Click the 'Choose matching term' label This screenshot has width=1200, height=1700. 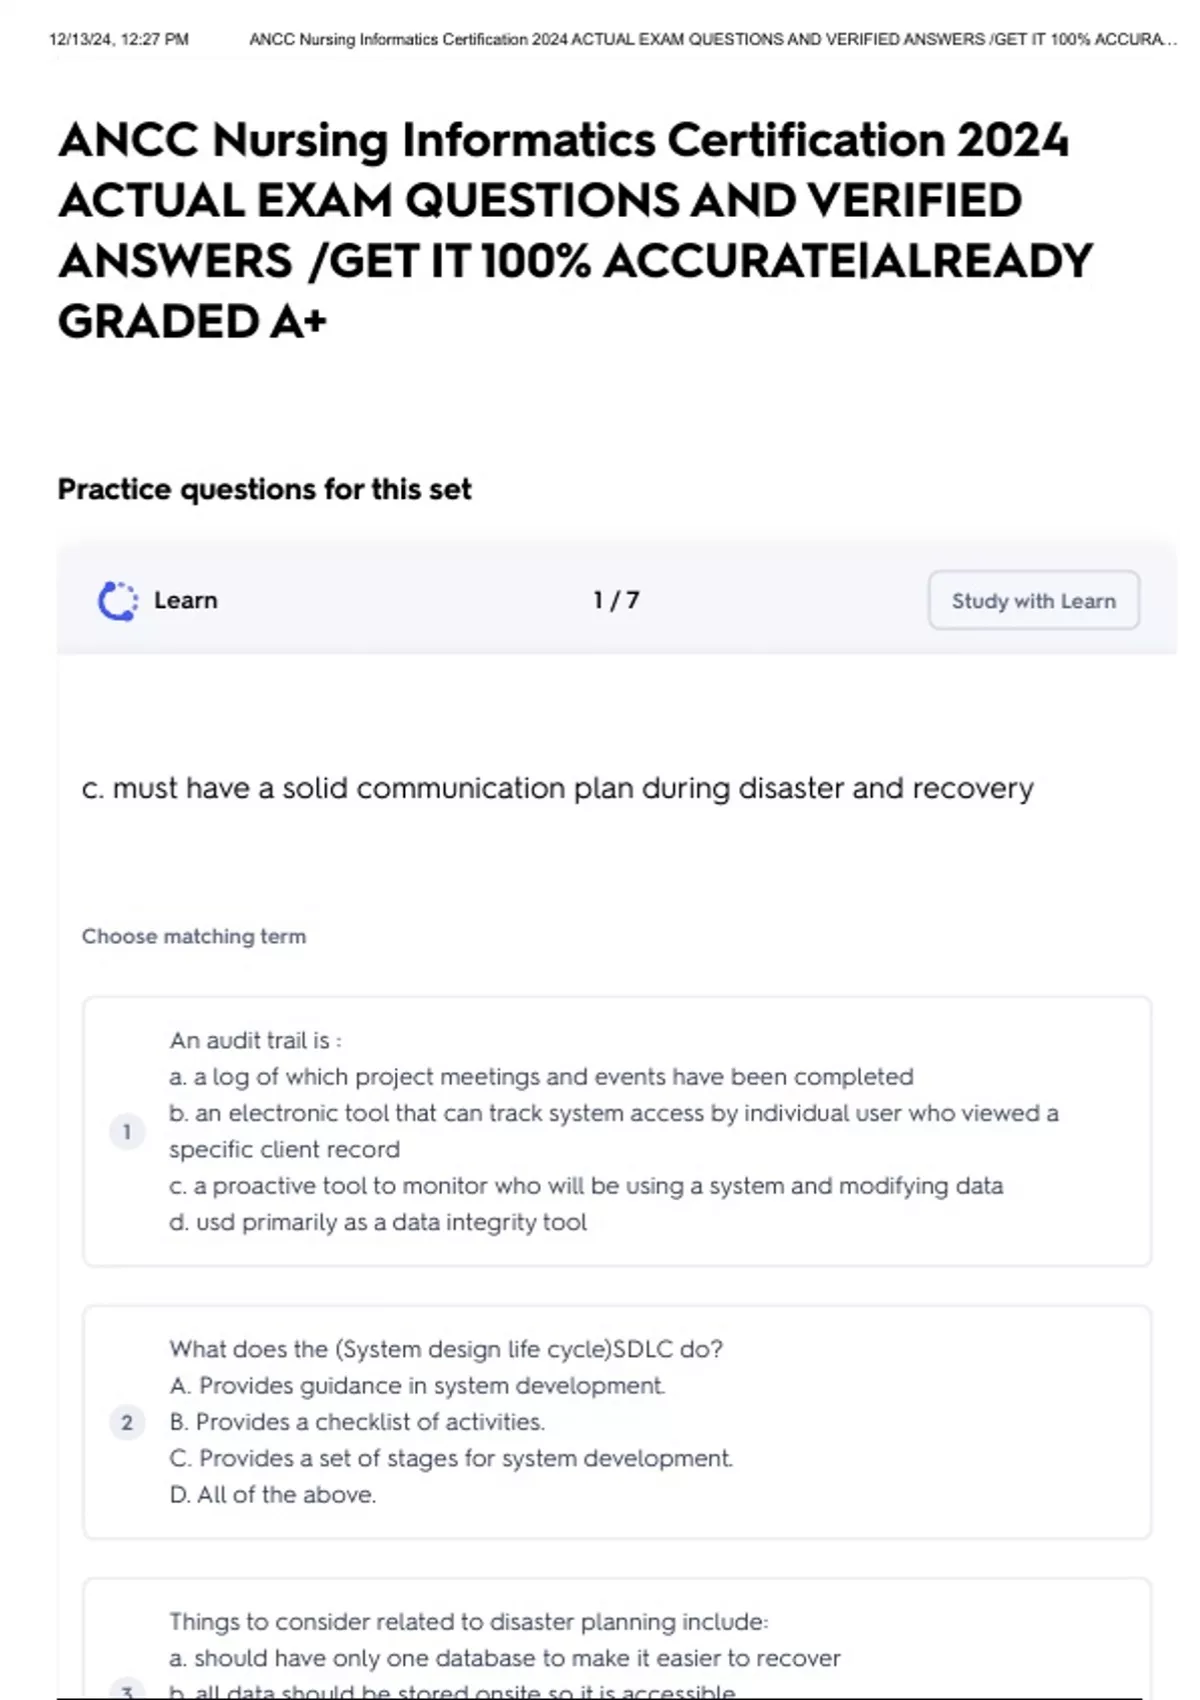coord(194,937)
